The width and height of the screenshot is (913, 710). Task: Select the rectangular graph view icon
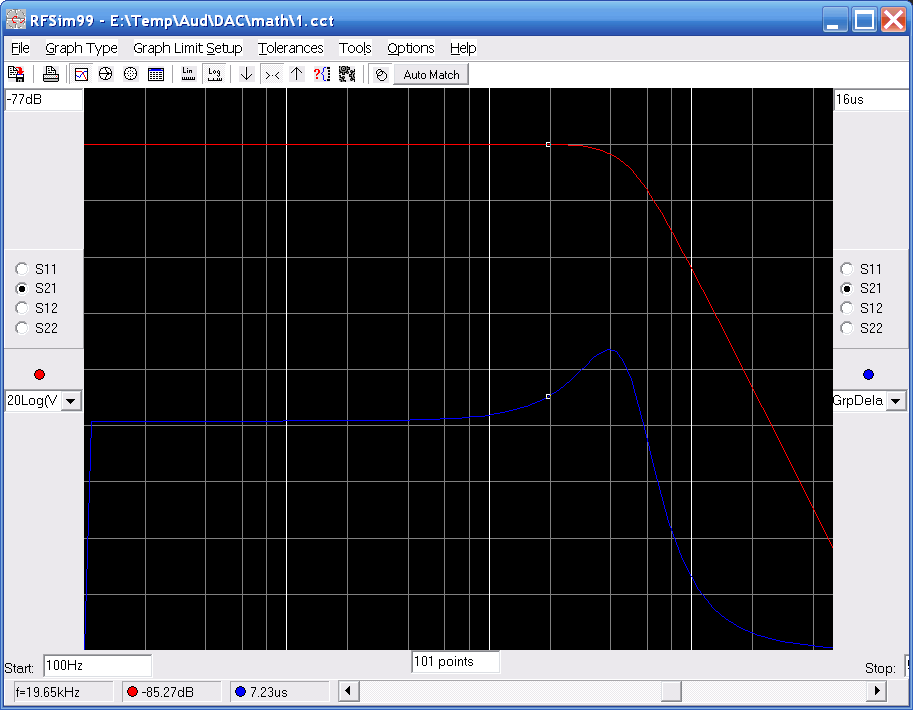[82, 74]
